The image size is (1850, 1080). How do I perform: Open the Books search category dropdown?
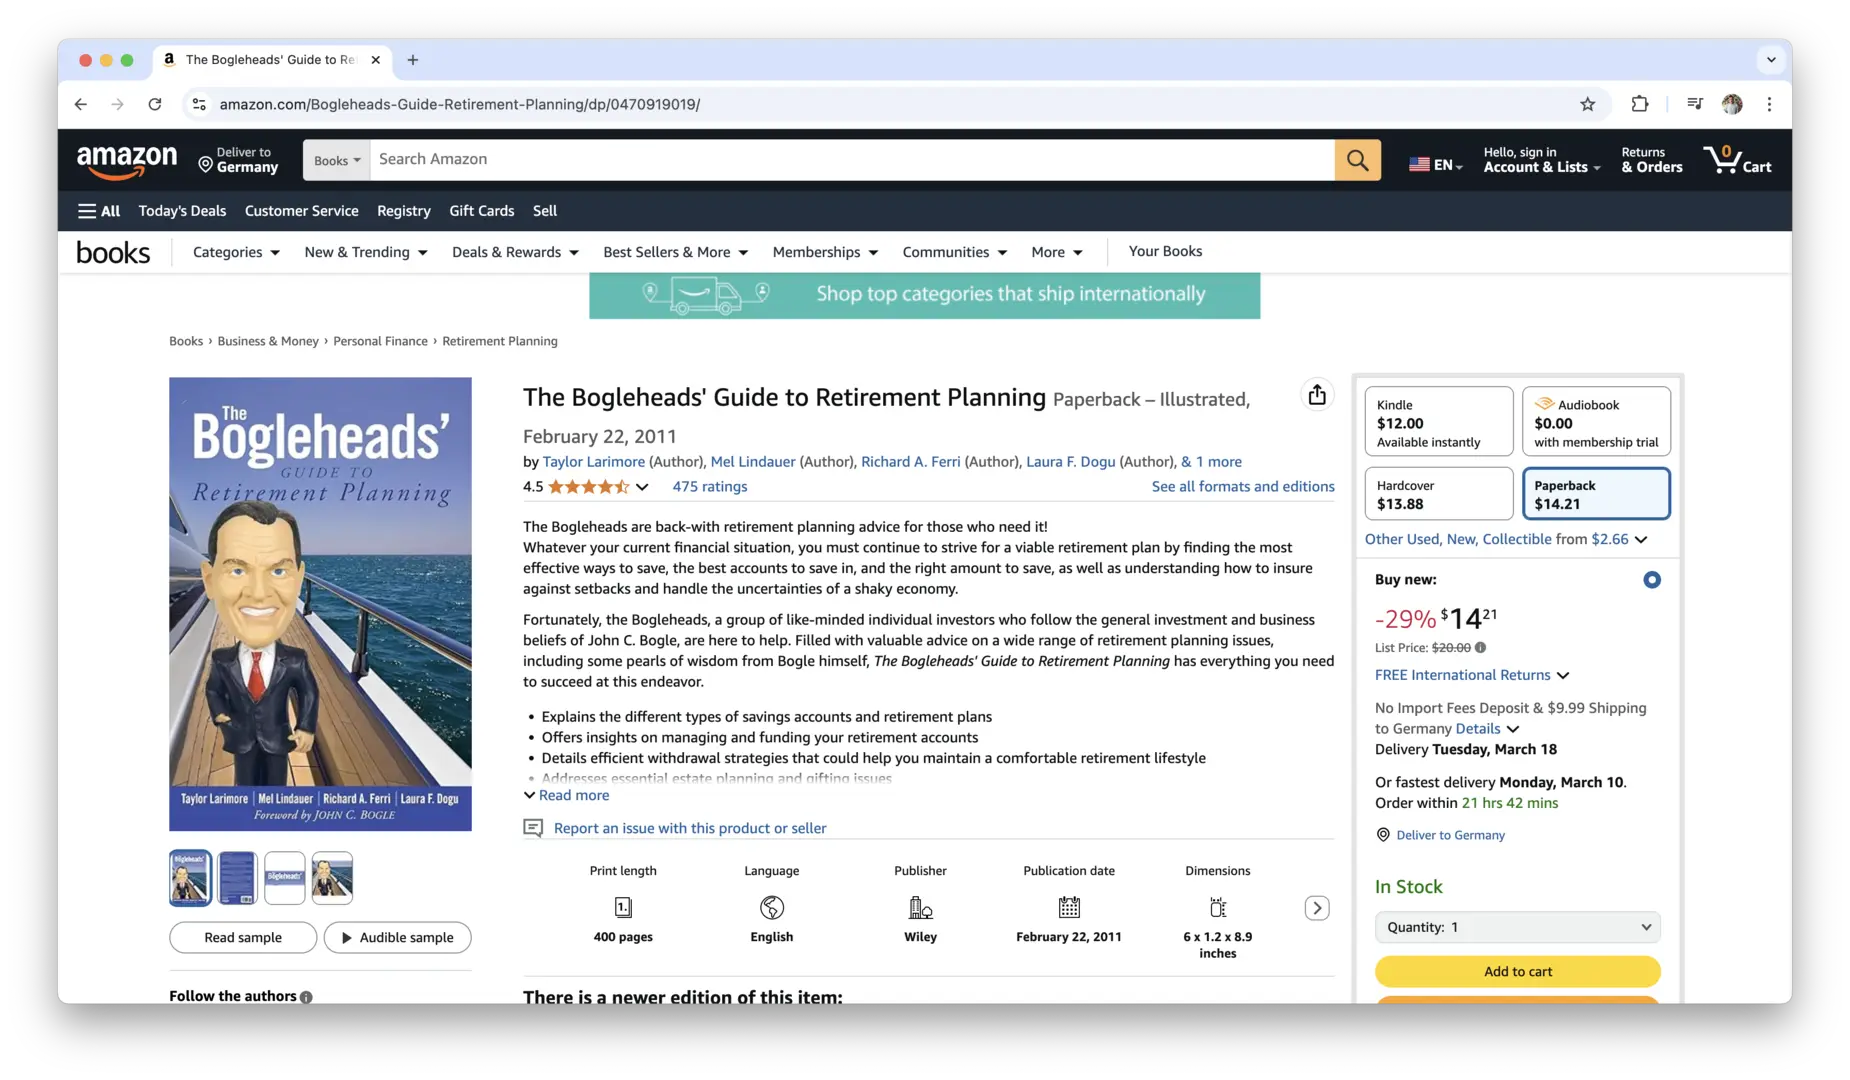coord(337,160)
